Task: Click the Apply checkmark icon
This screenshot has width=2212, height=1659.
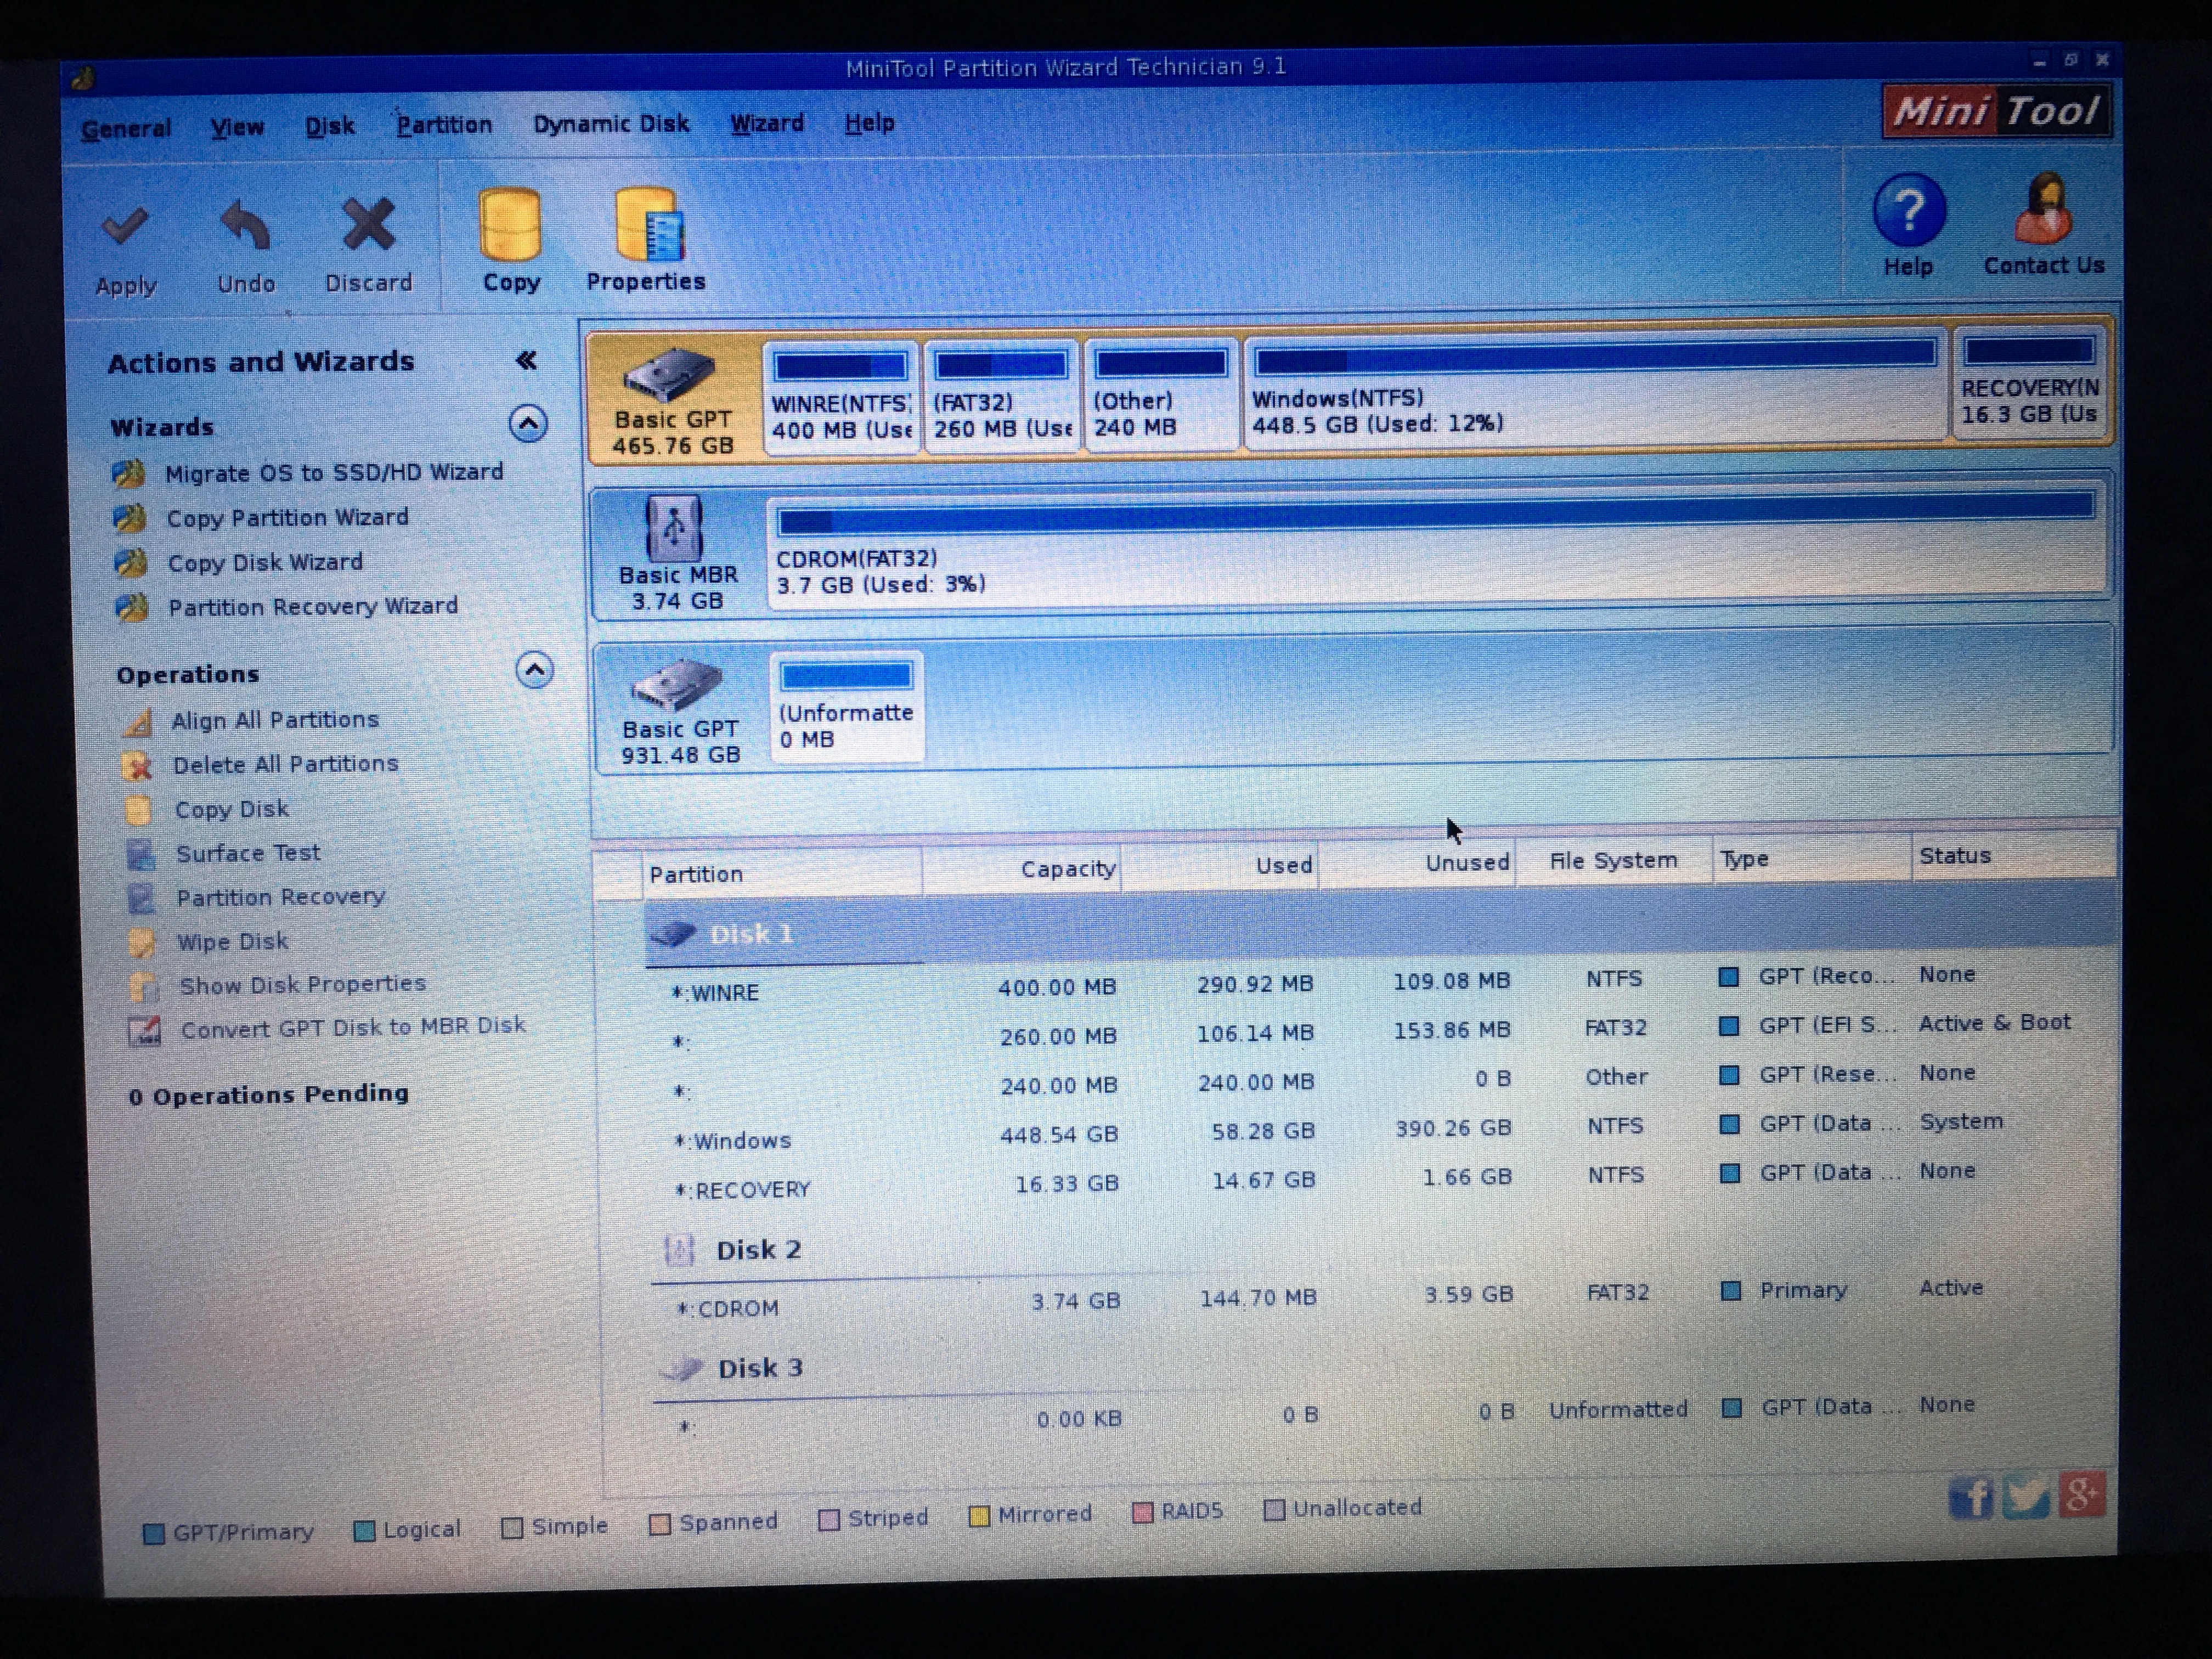Action: 125,227
